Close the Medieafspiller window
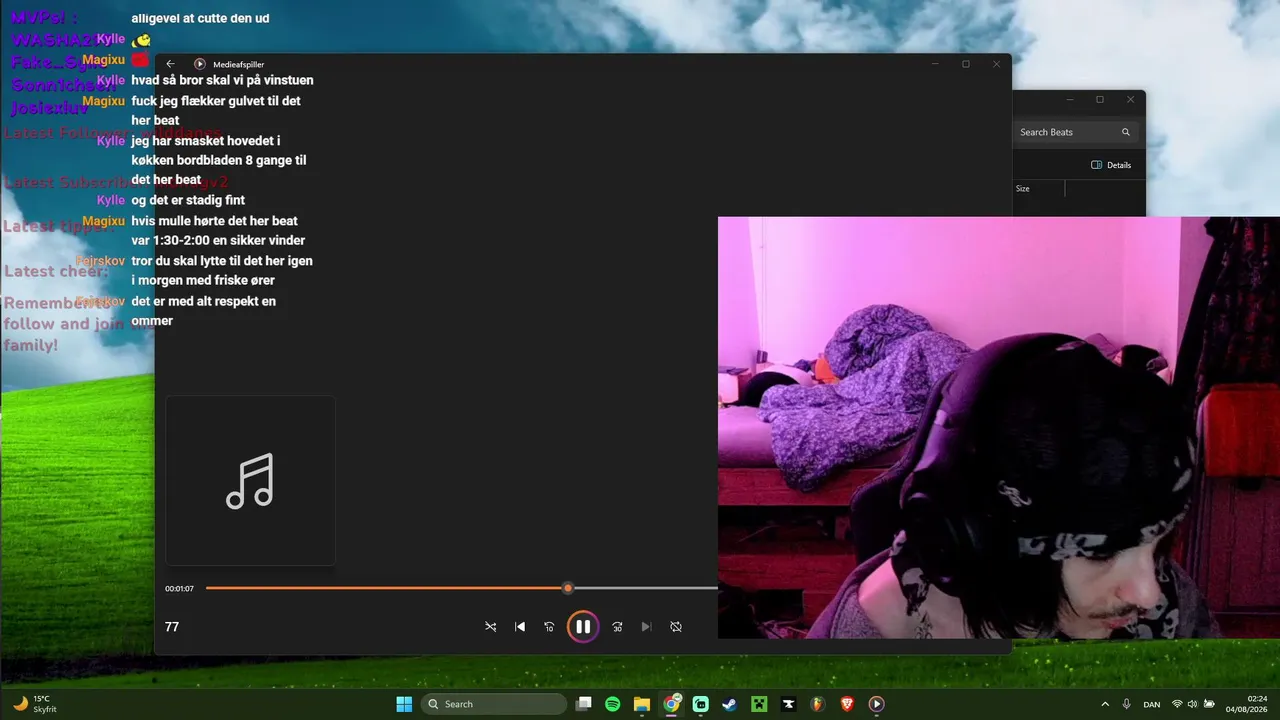This screenshot has height=720, width=1280. [x=996, y=64]
